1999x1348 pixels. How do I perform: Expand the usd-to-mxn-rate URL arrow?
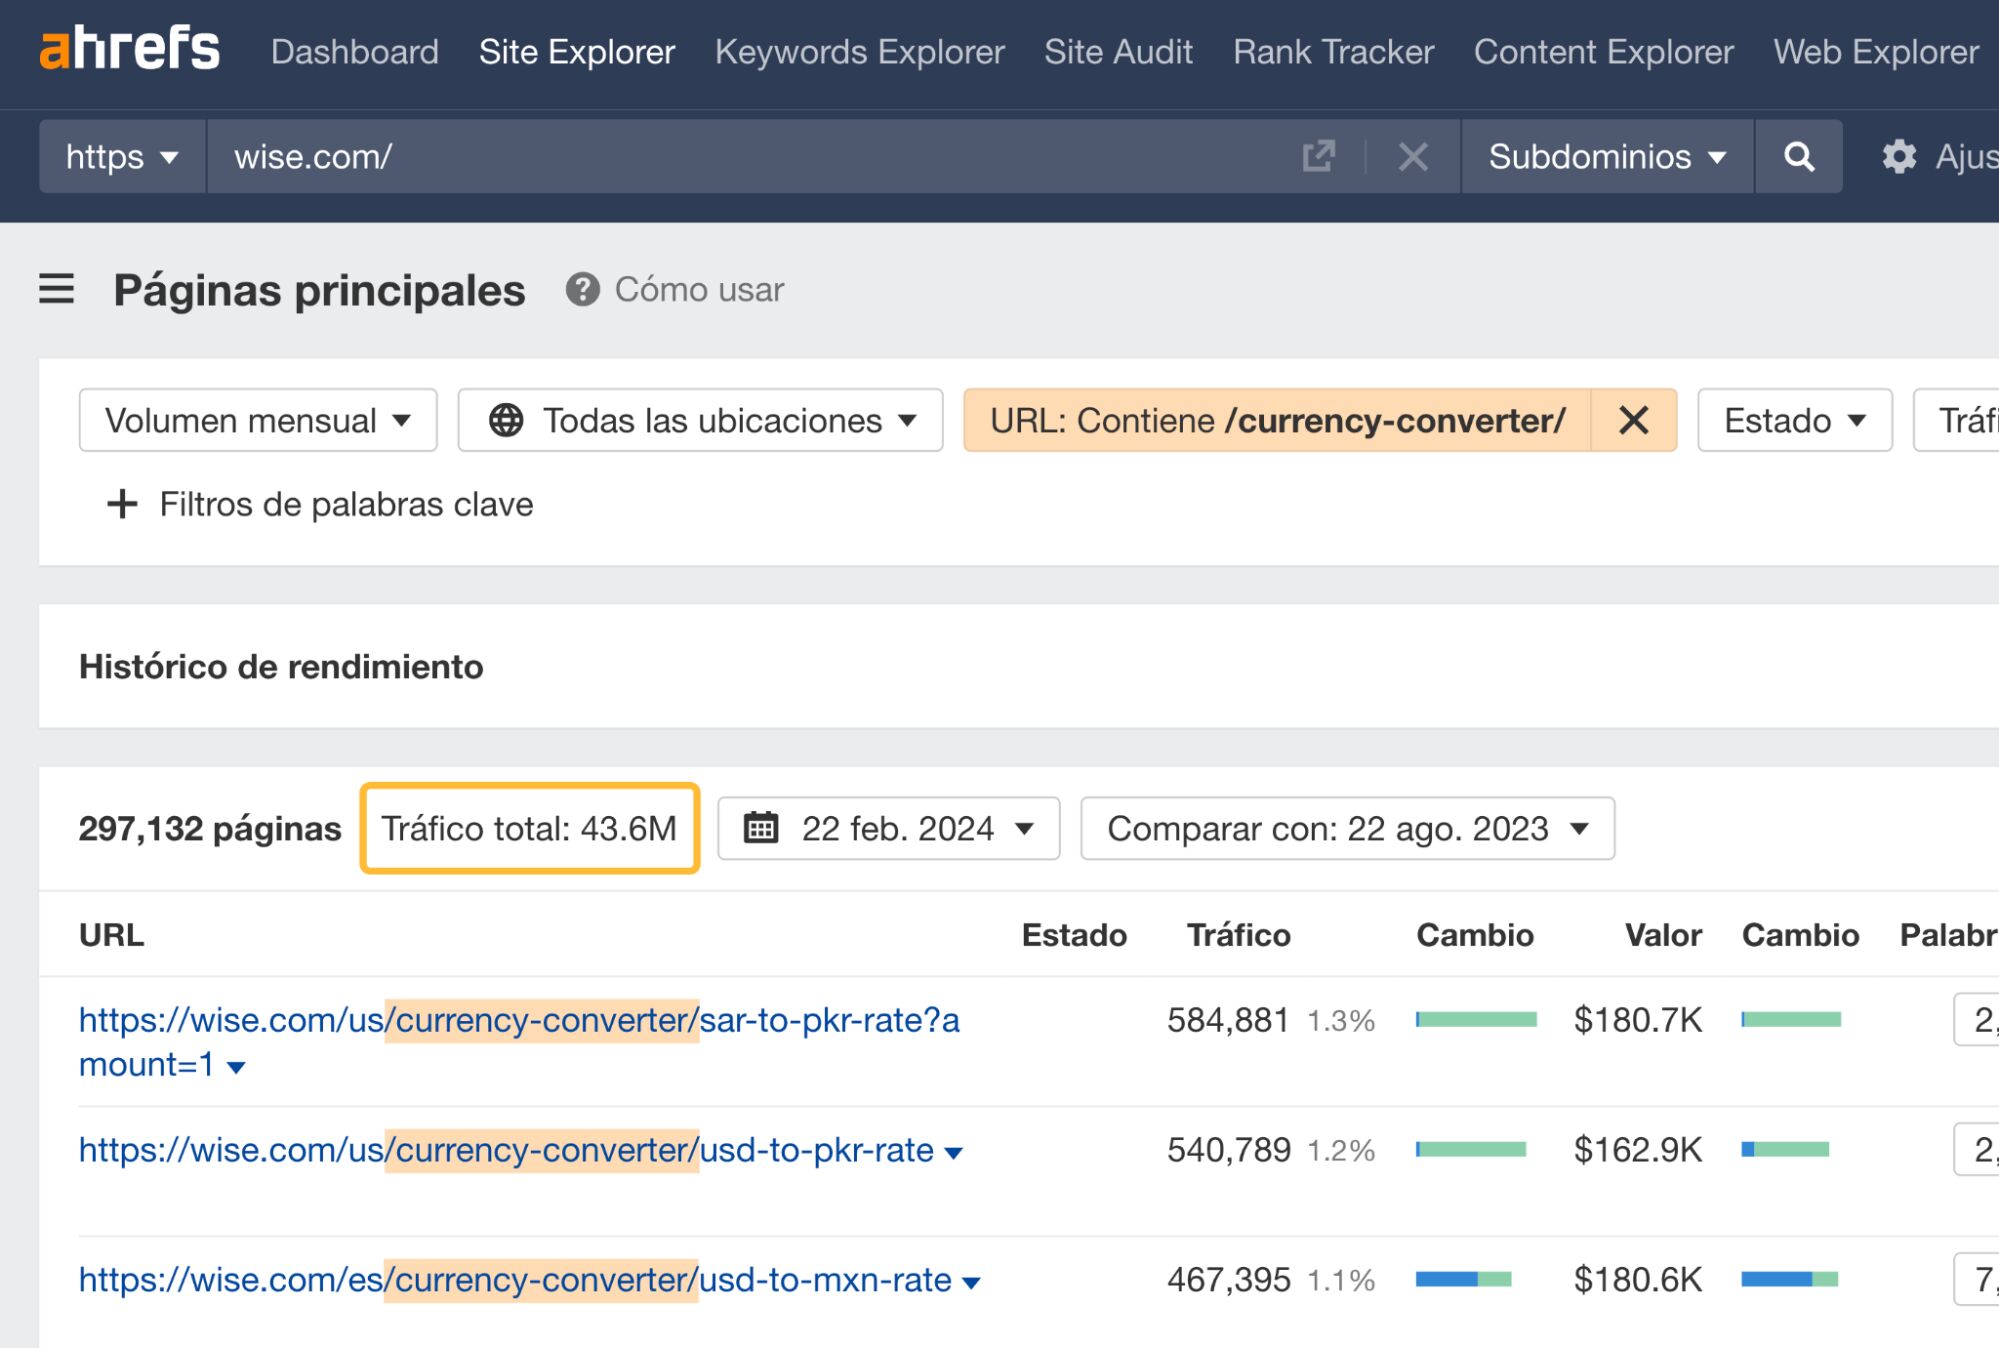click(970, 1283)
